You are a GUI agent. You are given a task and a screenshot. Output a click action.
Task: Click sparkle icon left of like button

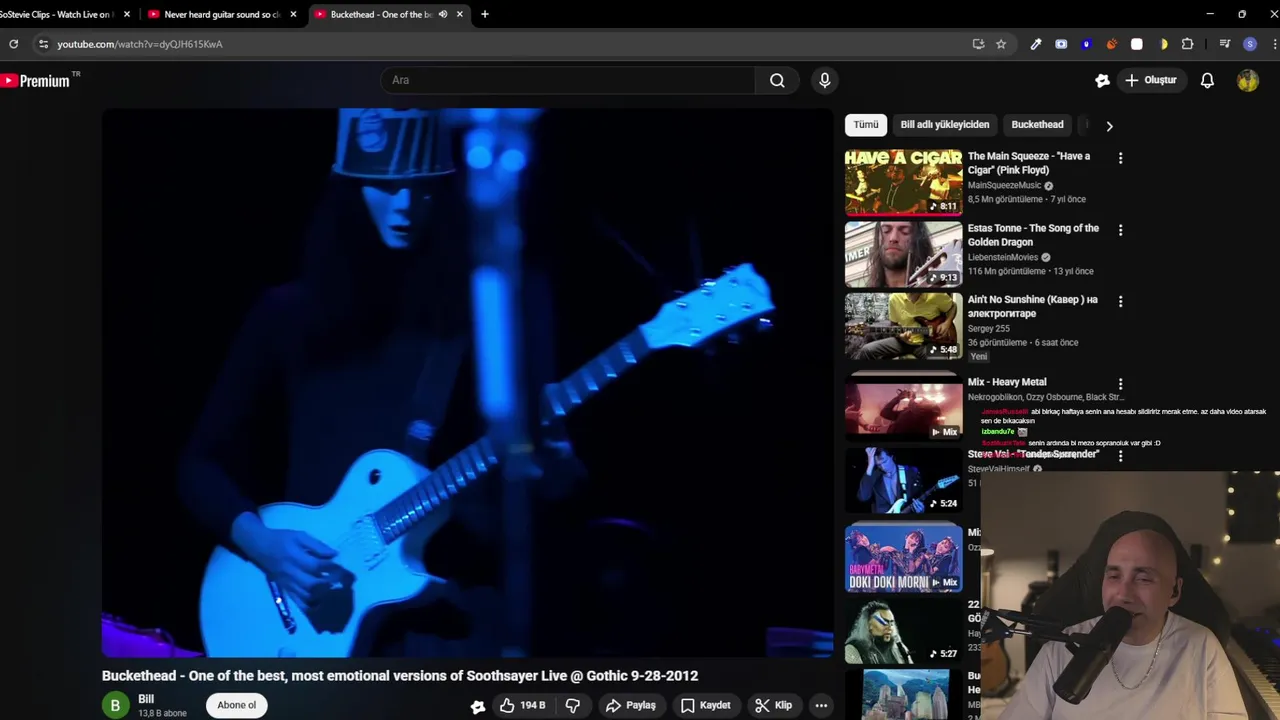click(478, 706)
